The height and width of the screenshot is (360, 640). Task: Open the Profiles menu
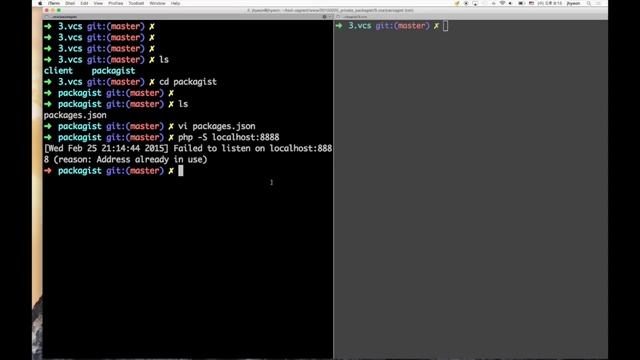116,3
